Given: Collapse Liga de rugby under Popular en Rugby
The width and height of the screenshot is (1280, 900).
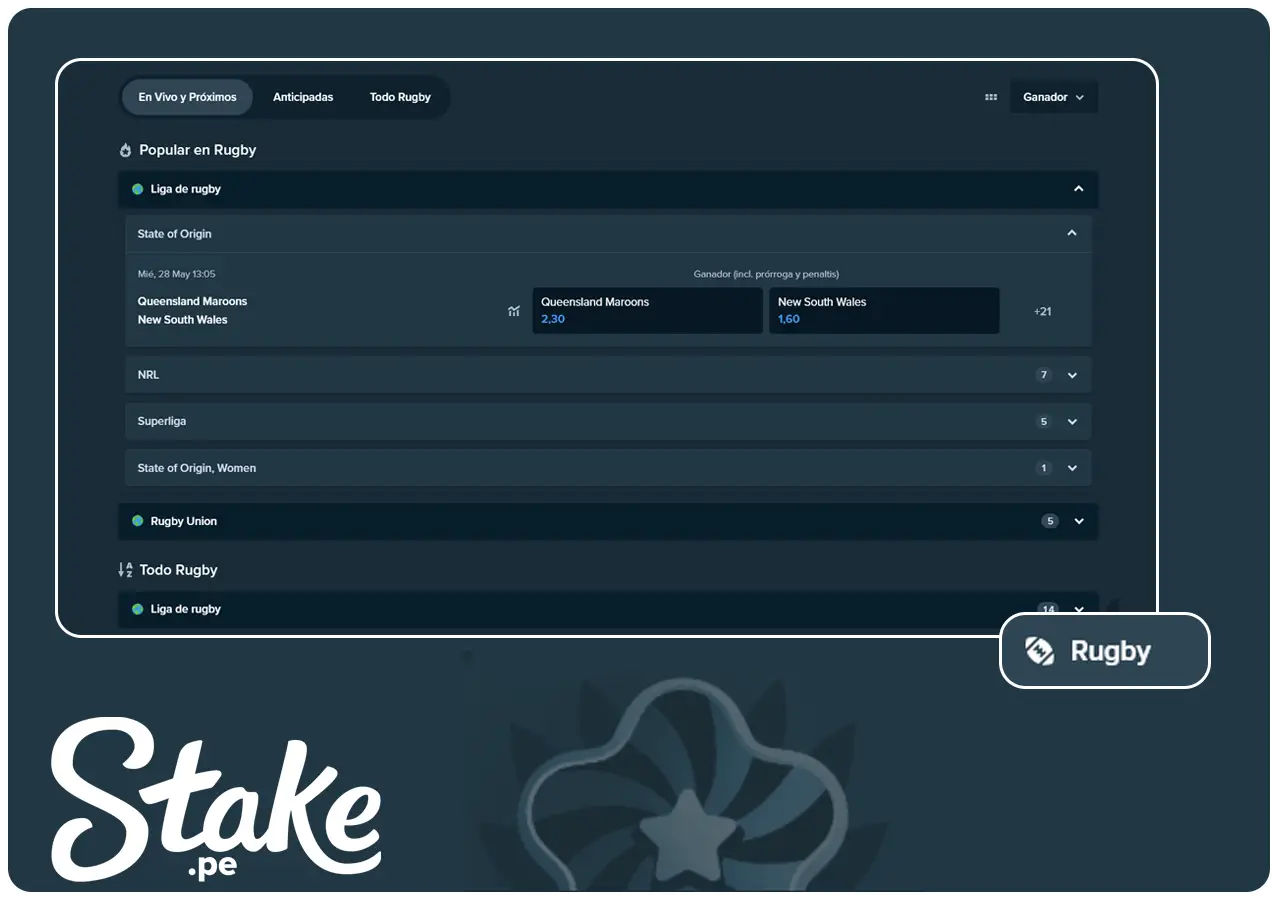Looking at the screenshot, I should pos(1079,189).
